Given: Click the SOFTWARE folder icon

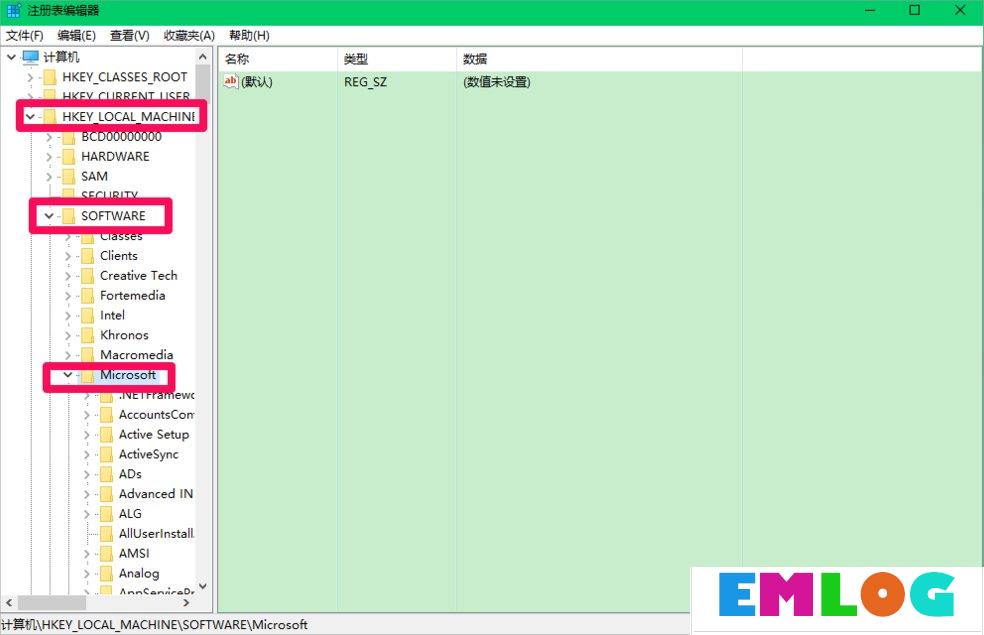Looking at the screenshot, I should (x=68, y=216).
